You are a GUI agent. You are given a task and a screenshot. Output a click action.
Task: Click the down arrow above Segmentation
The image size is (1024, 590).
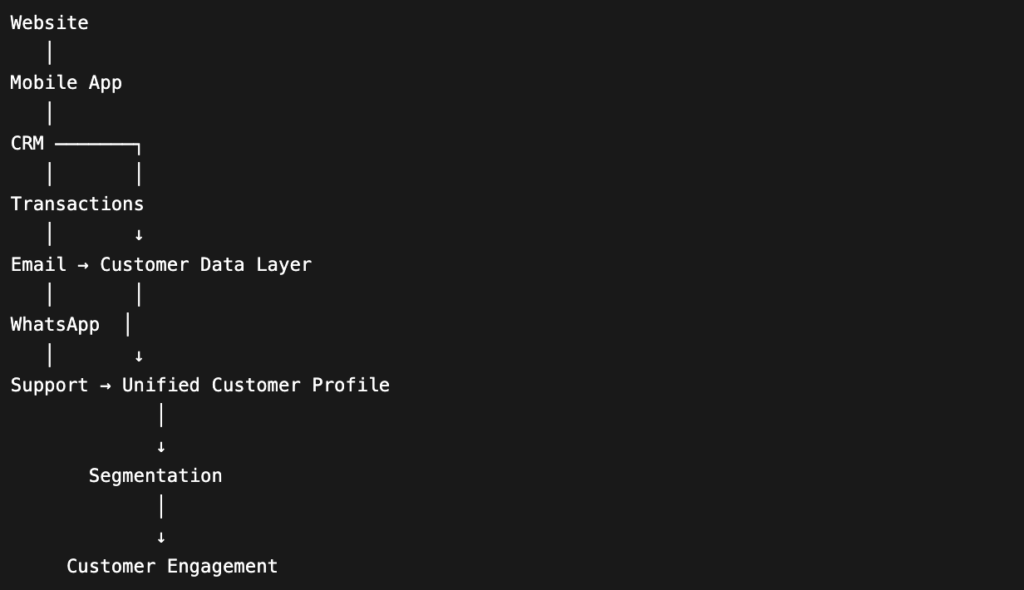[161, 447]
